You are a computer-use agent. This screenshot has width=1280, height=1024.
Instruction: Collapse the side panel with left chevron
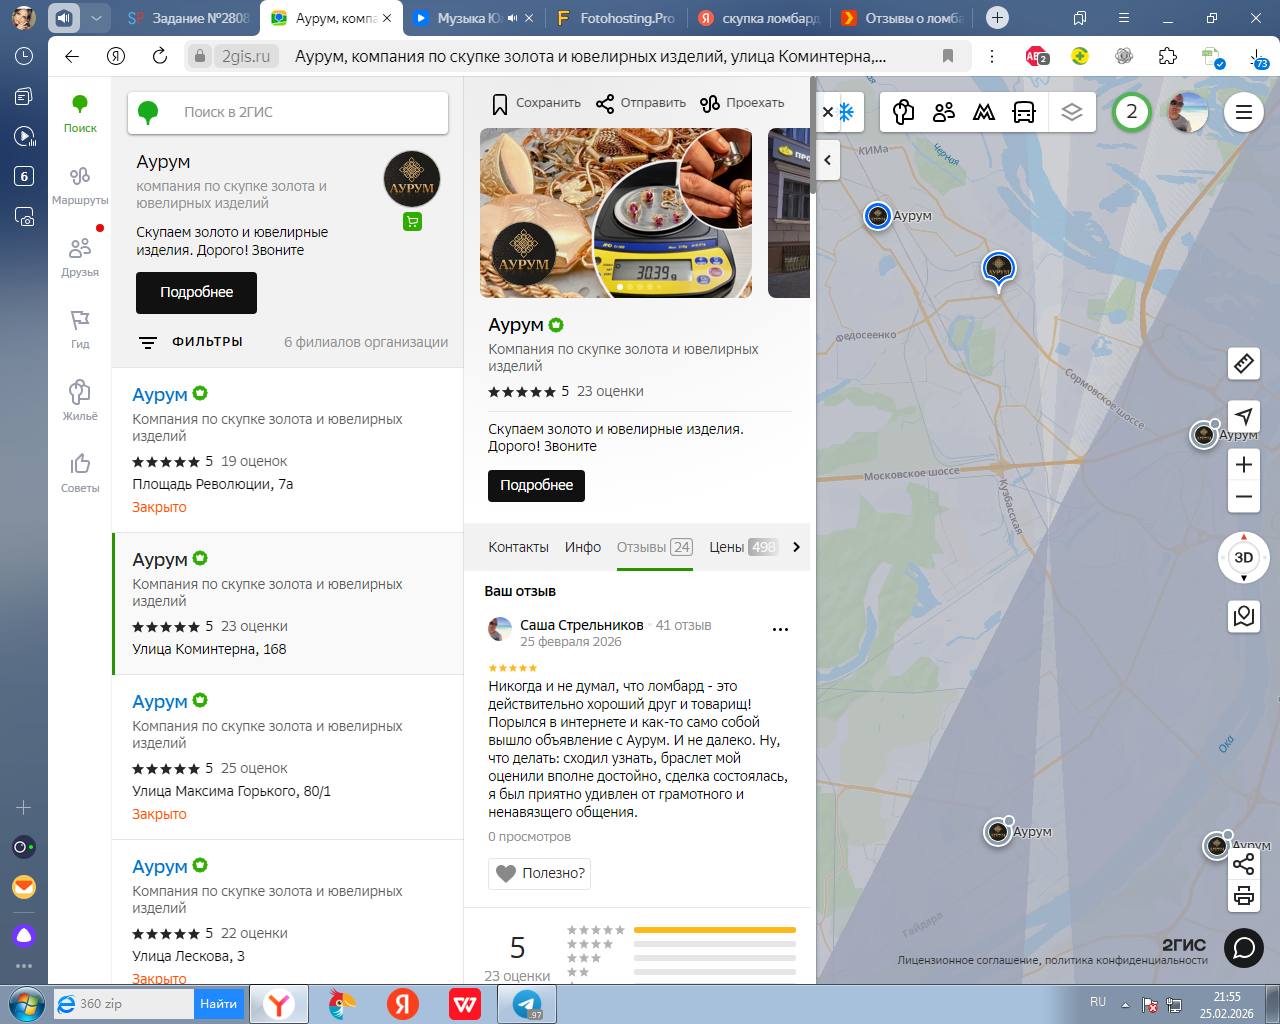coord(827,160)
